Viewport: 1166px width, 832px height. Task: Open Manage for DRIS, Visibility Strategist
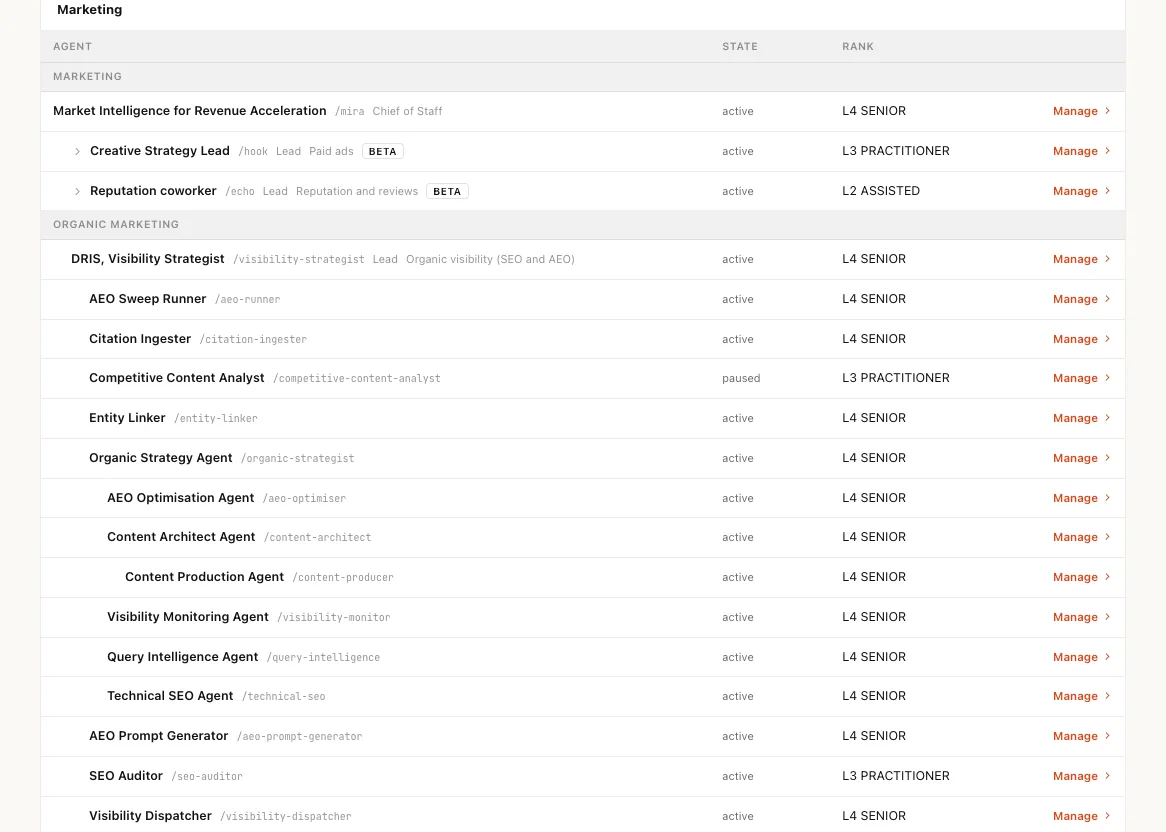click(x=1081, y=259)
